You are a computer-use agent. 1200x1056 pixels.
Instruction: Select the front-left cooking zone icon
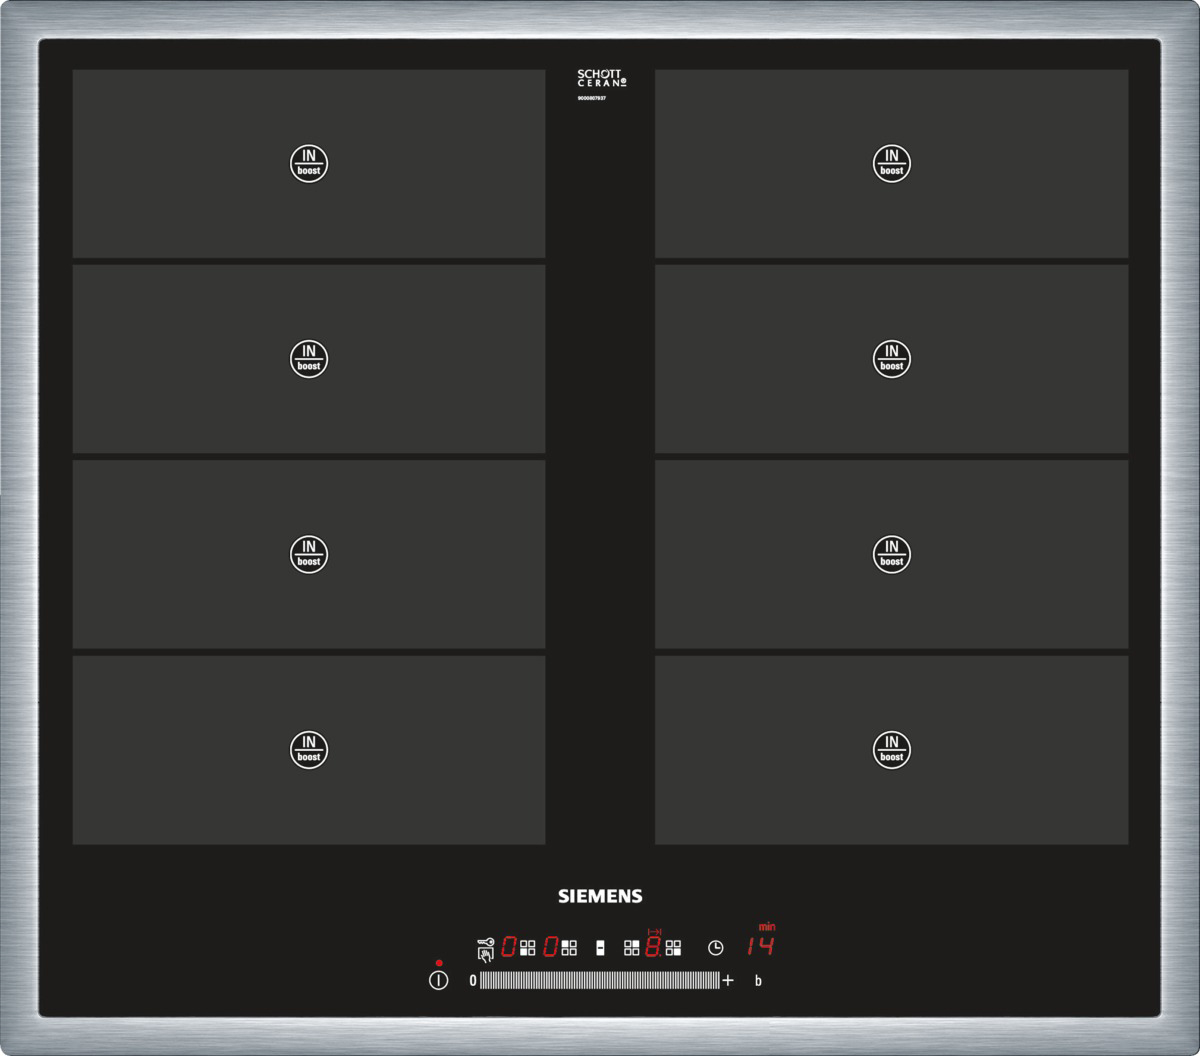pos(528,947)
